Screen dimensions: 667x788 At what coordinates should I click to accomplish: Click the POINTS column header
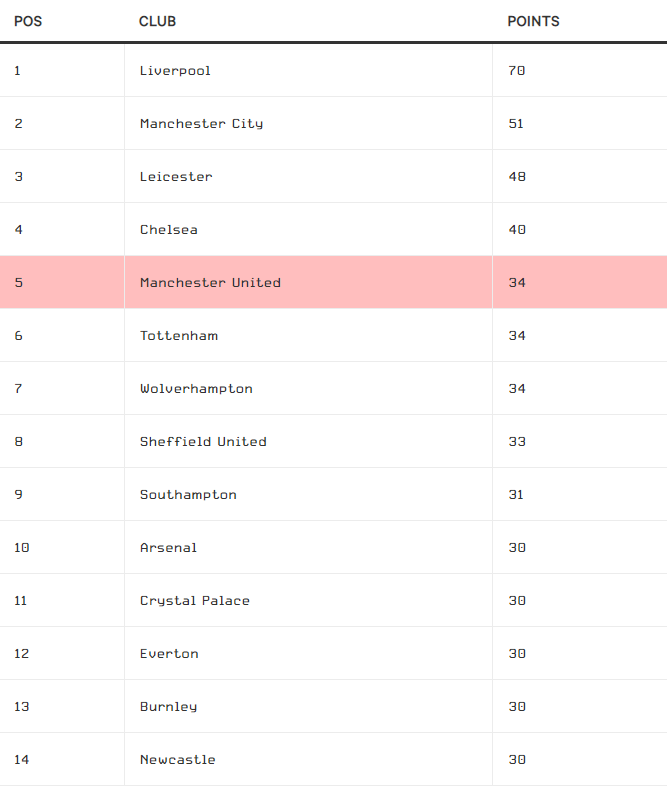(x=533, y=21)
